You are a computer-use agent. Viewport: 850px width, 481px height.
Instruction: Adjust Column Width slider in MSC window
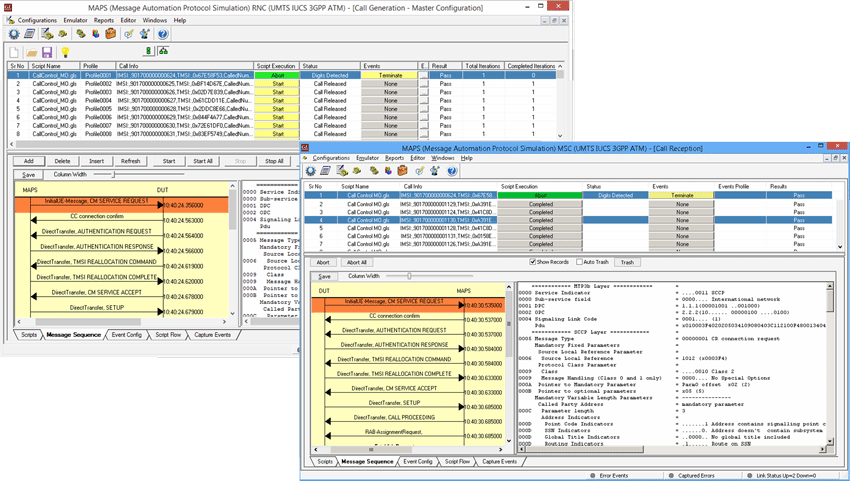coord(409,276)
